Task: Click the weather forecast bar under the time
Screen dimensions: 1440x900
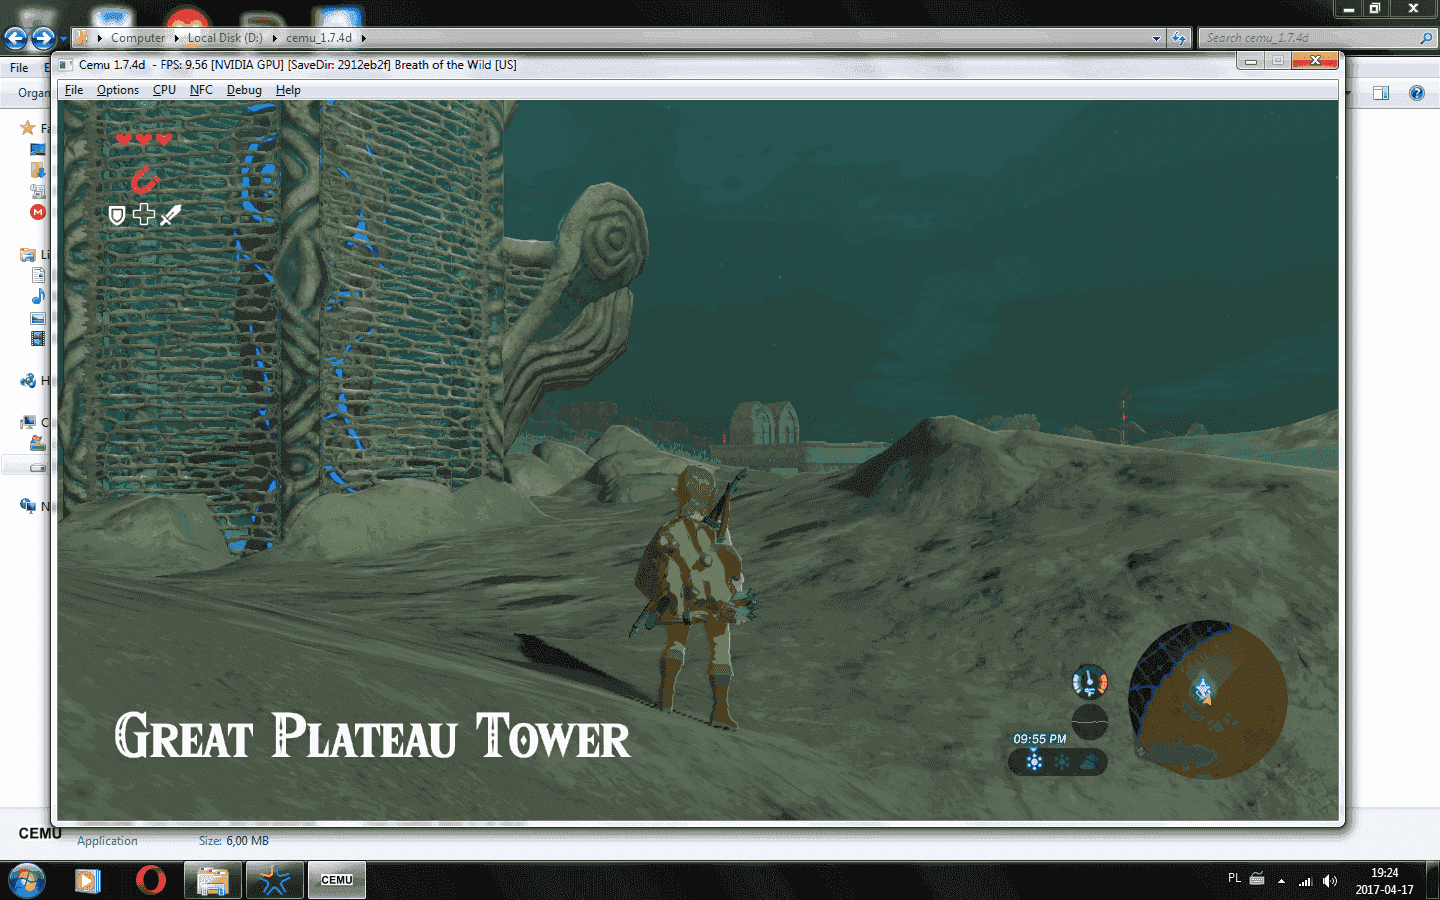Action: point(1058,762)
